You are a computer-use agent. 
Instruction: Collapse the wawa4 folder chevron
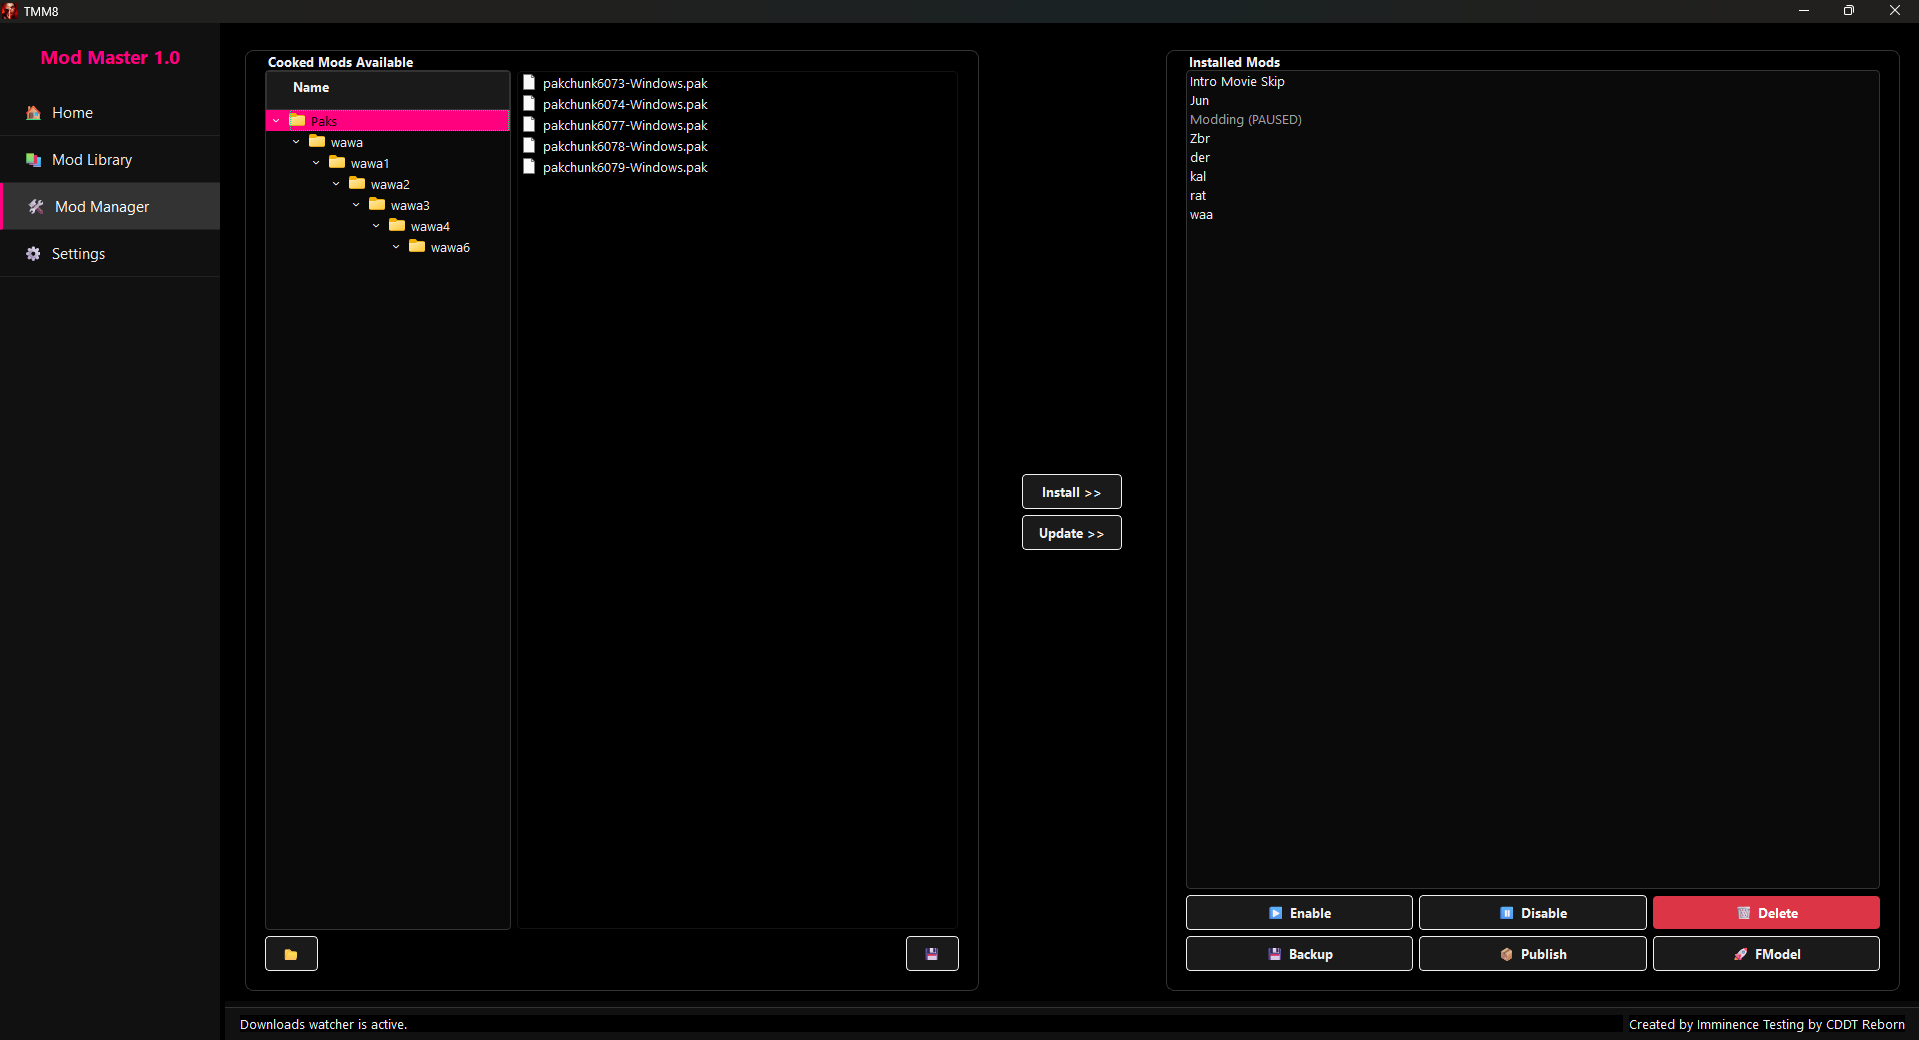coord(376,226)
